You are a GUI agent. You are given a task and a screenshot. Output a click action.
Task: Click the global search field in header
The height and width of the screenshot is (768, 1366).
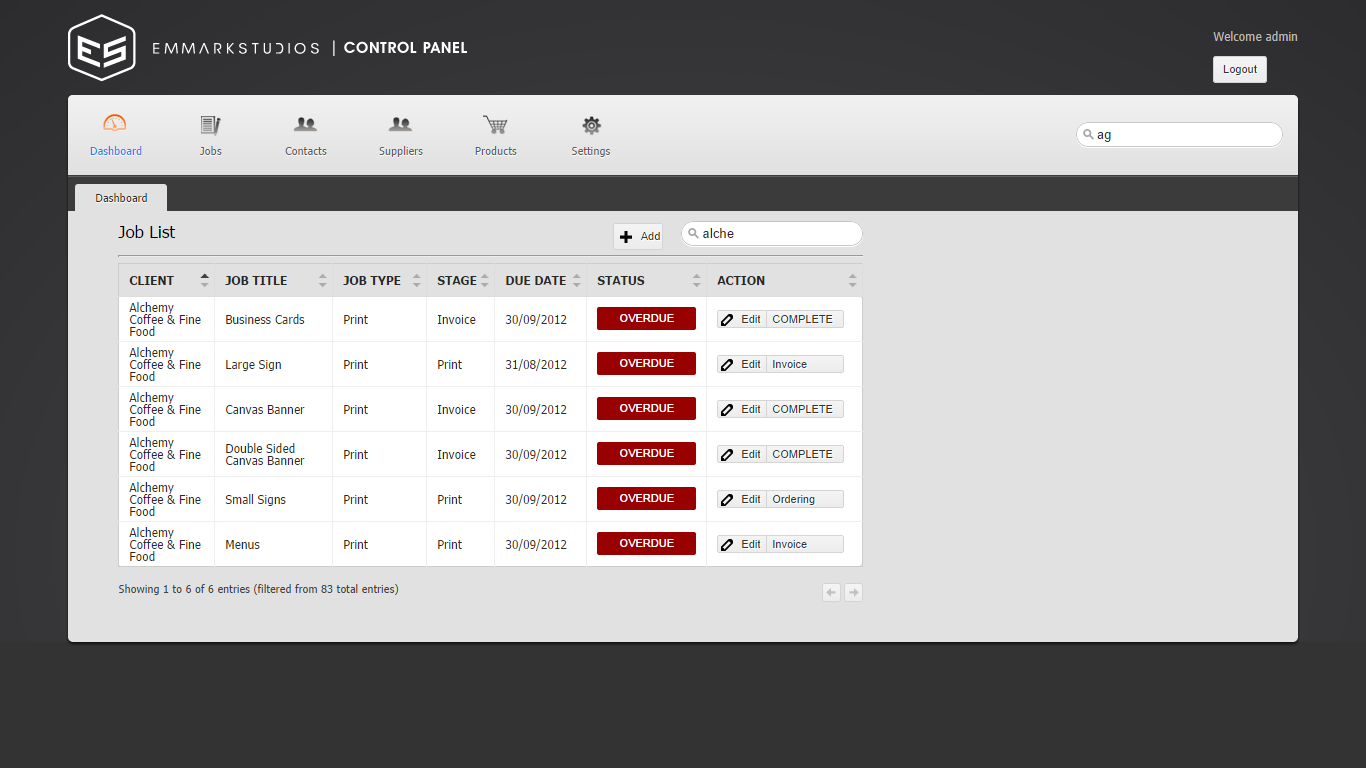(1185, 135)
